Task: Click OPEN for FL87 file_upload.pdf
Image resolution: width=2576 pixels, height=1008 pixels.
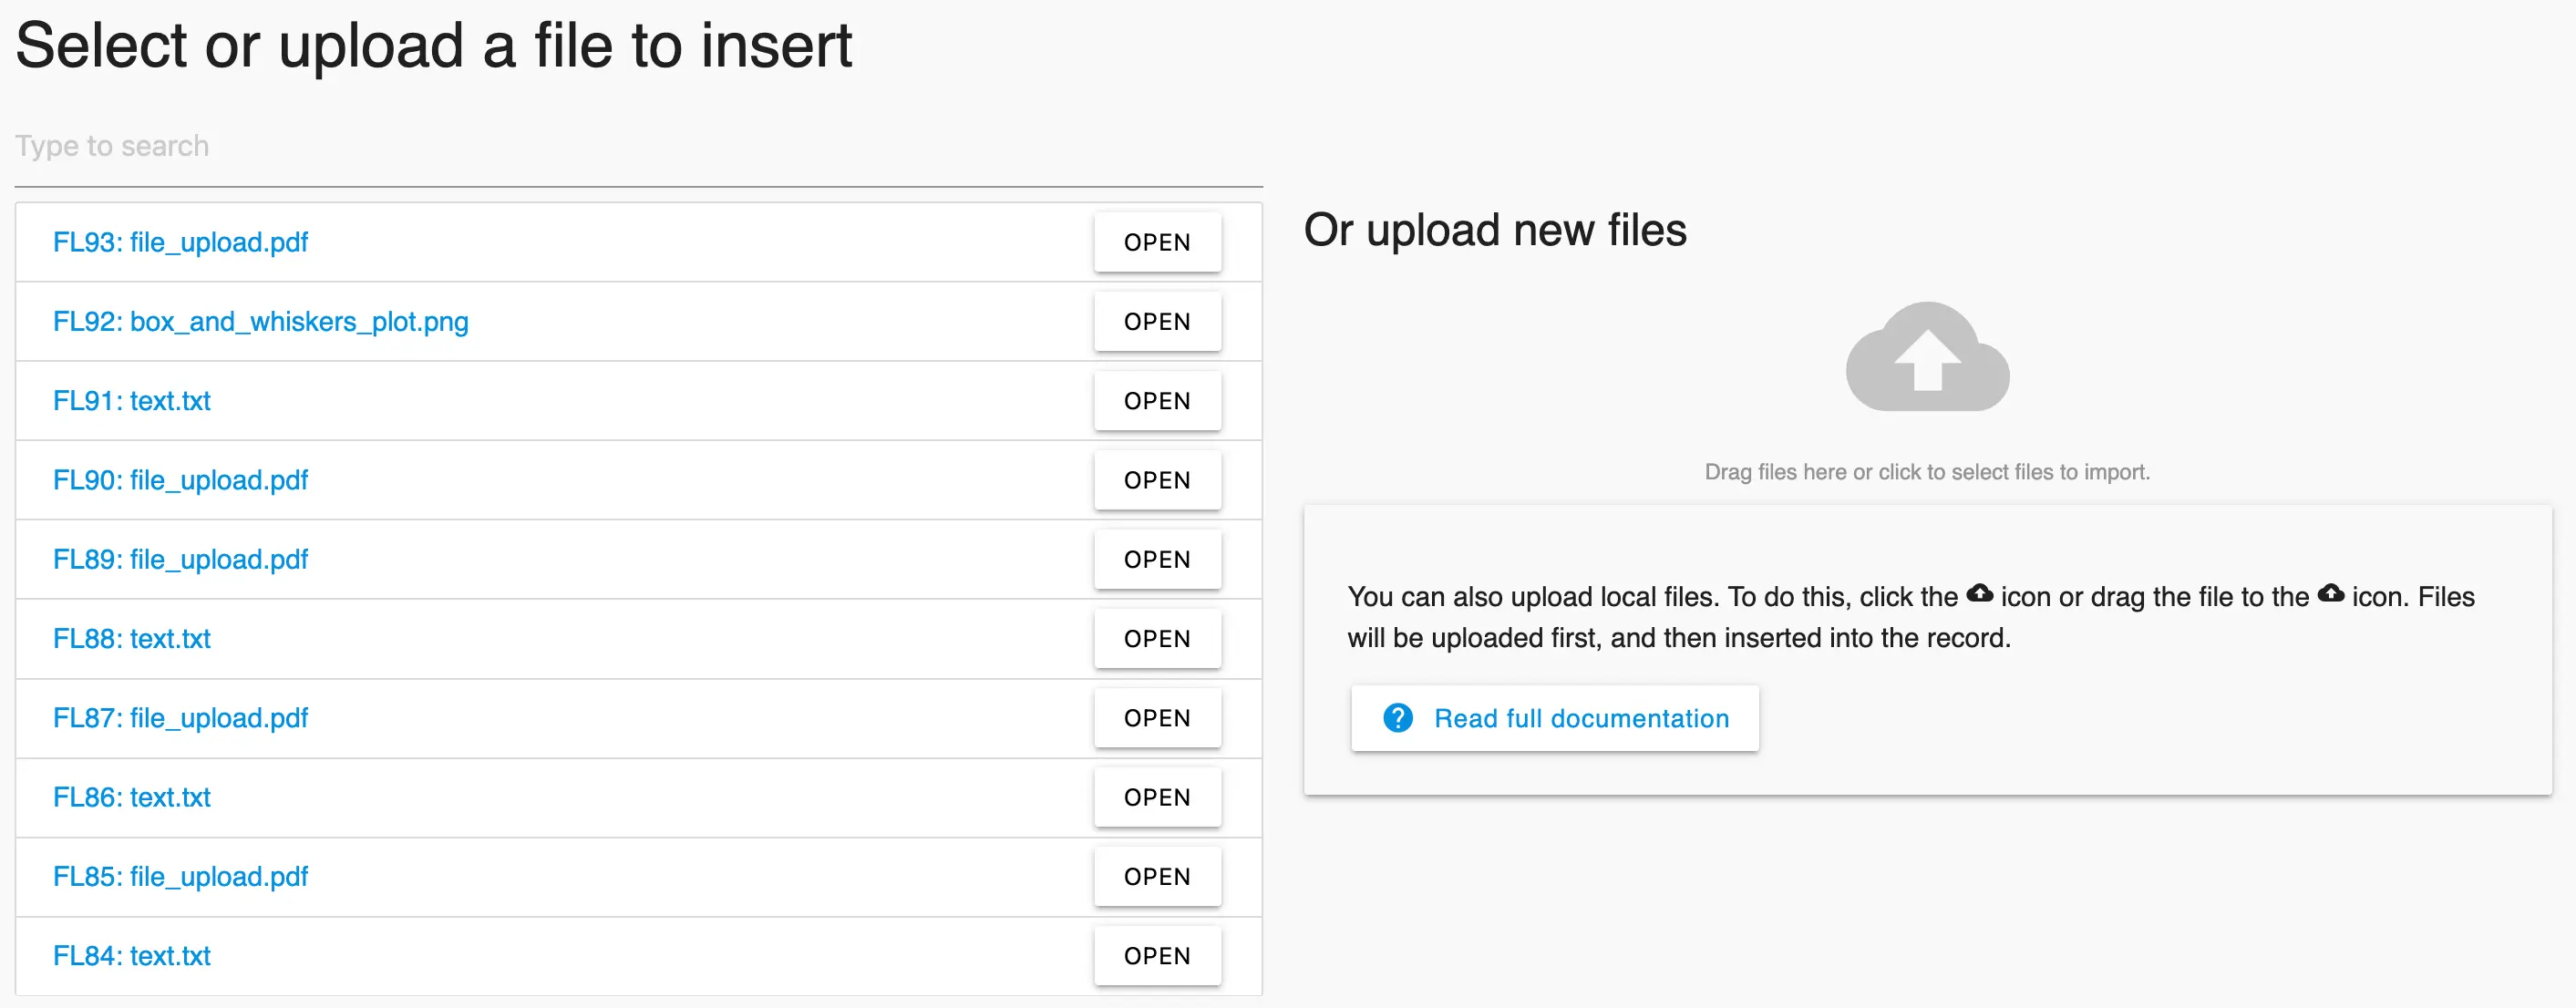Action: (x=1157, y=718)
